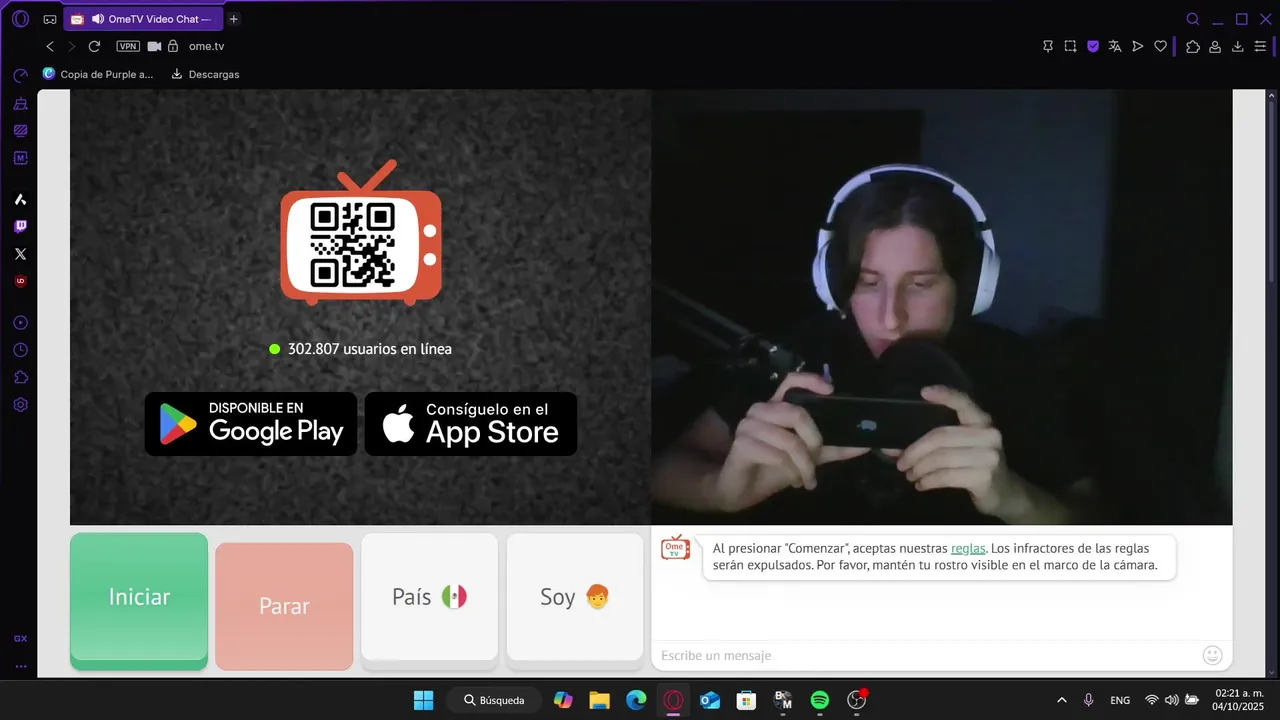
Task: Toggle the VPN badge in the address bar
Action: 128,46
